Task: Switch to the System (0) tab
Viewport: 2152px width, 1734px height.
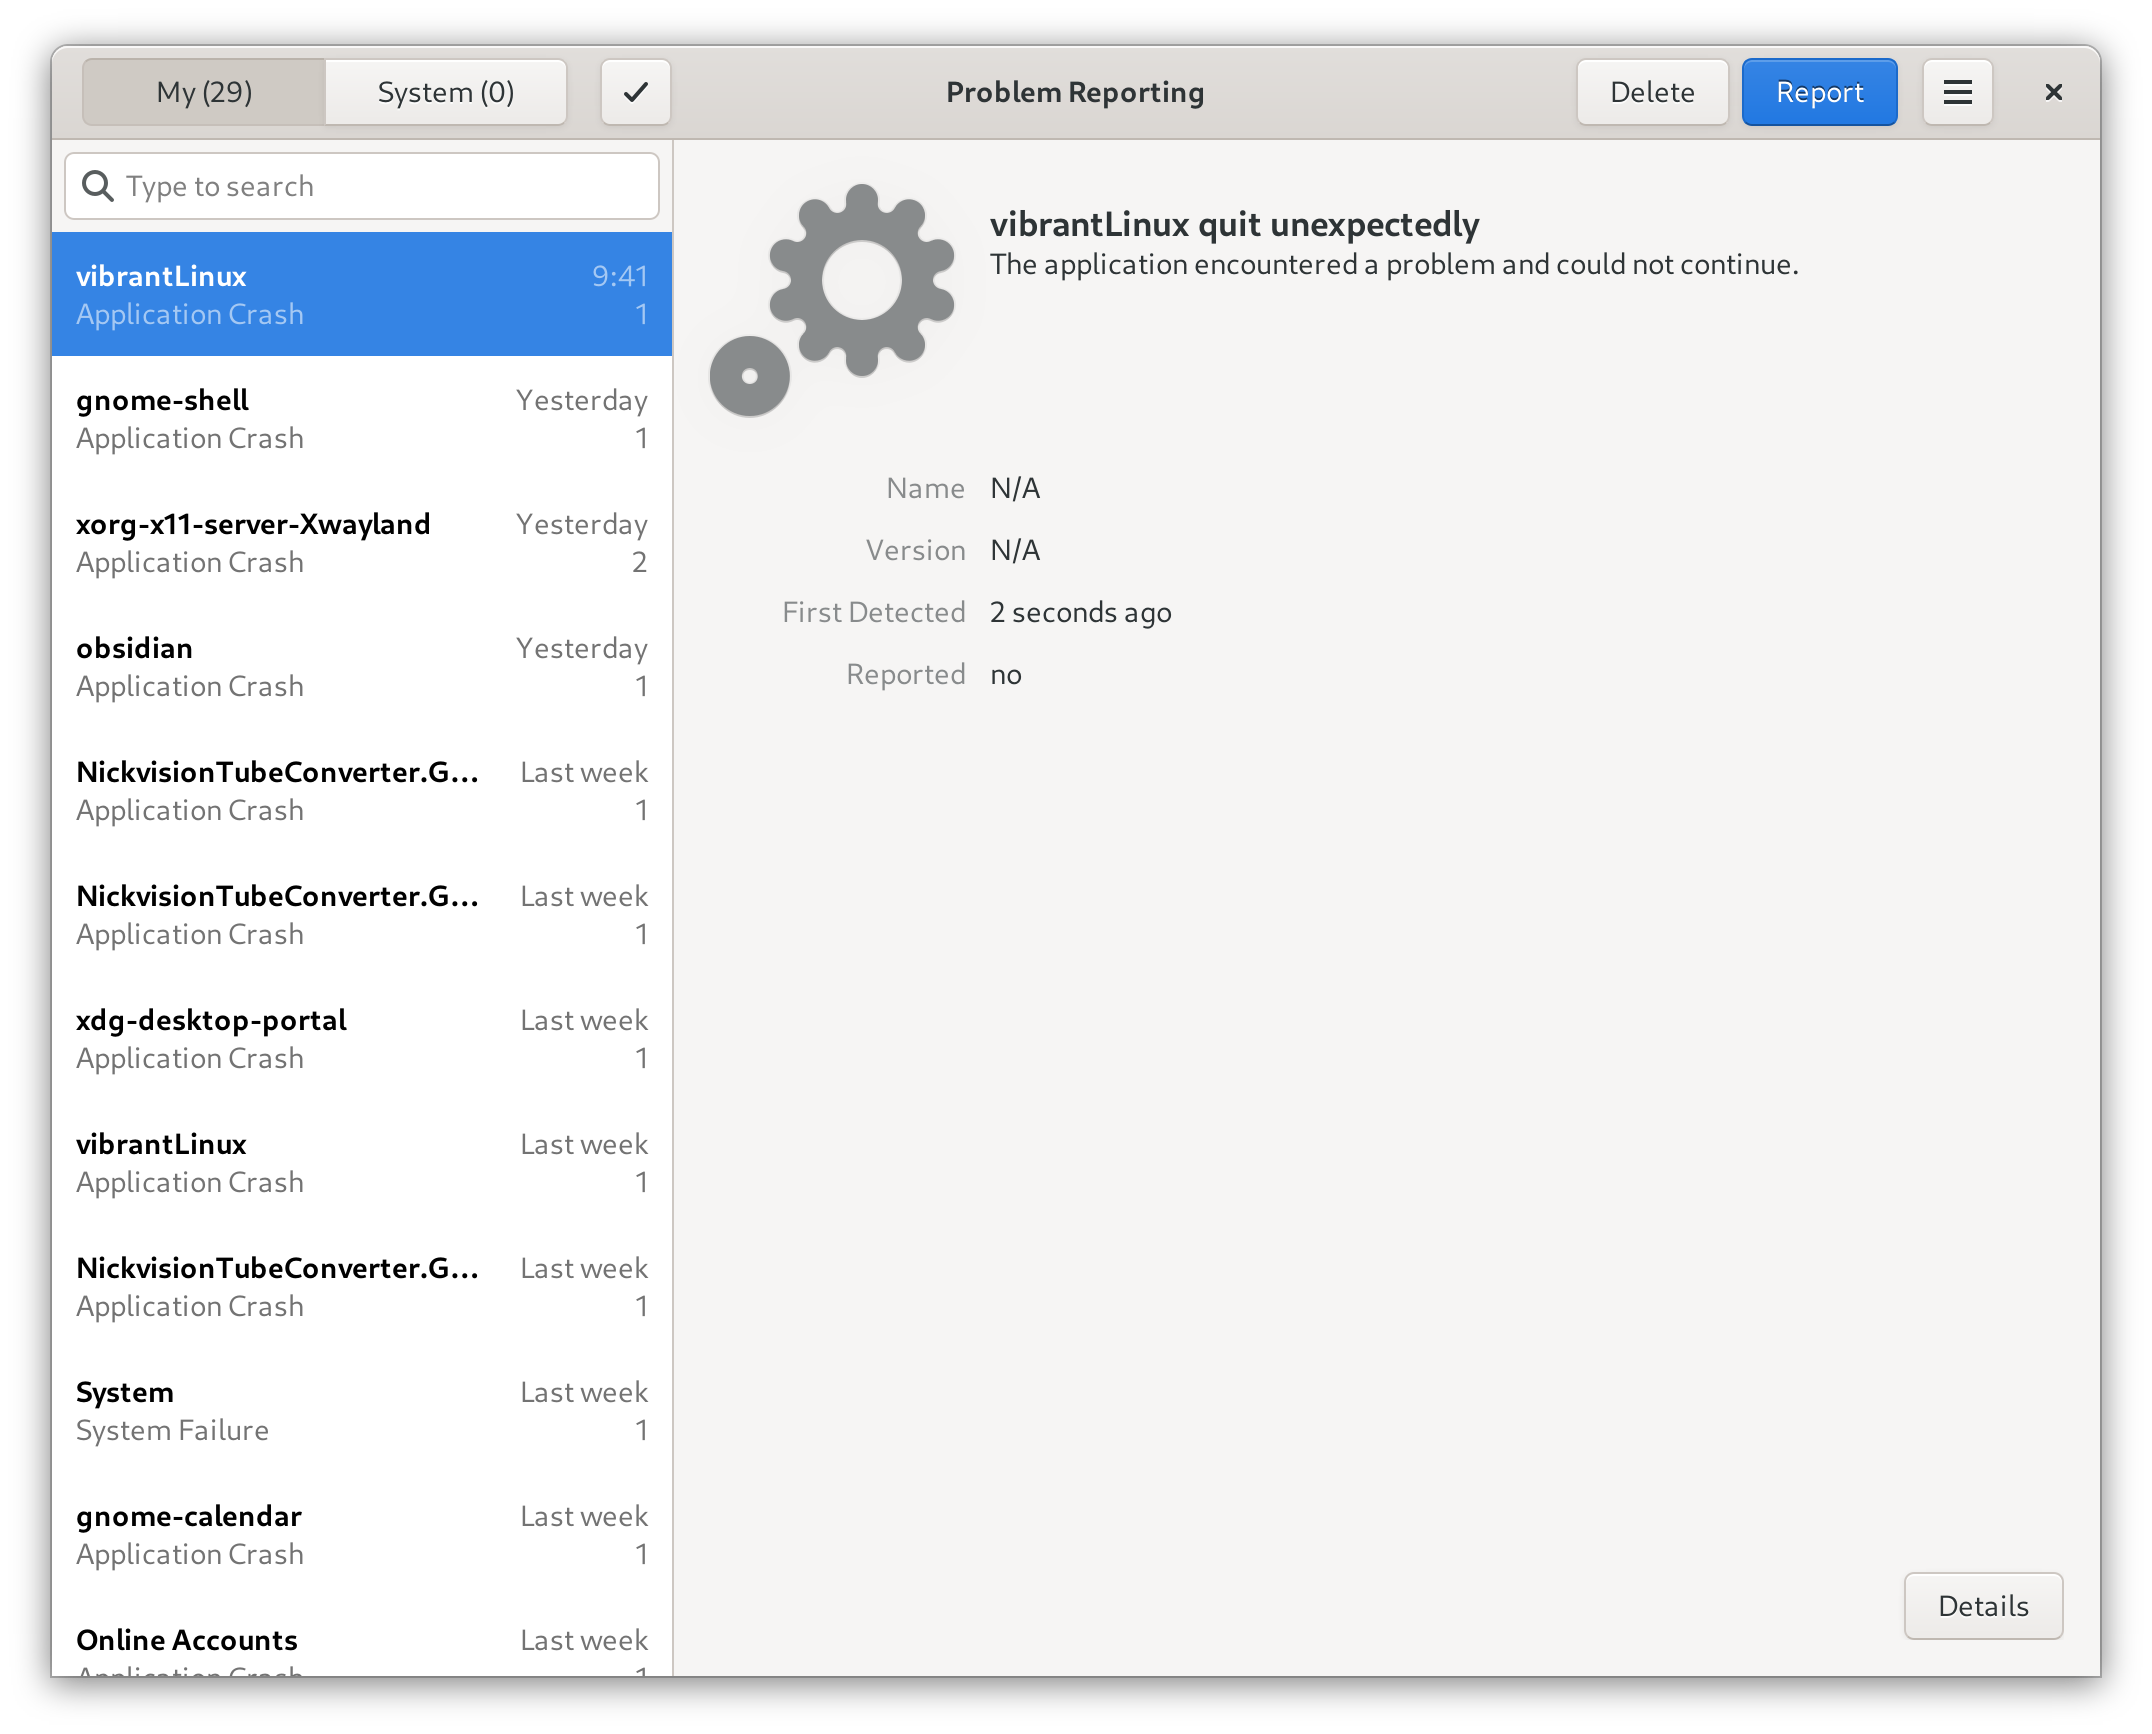Action: click(x=446, y=91)
